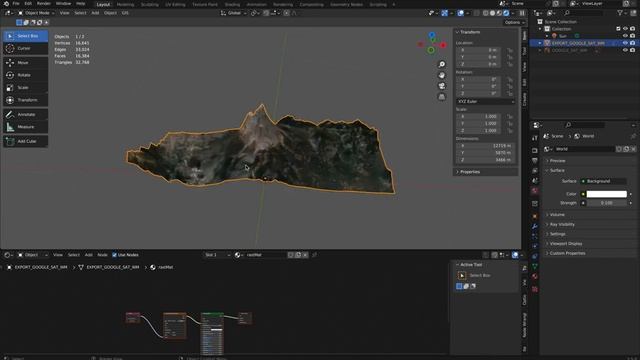The height and width of the screenshot is (360, 640).
Task: Open Material properties tab icon
Action: 535,276
